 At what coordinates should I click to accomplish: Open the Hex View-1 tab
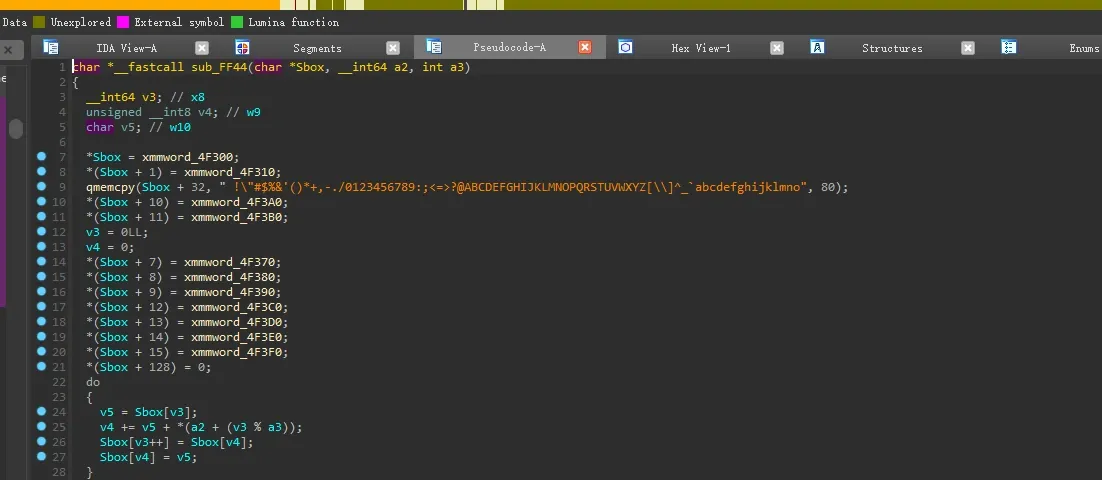[701, 48]
